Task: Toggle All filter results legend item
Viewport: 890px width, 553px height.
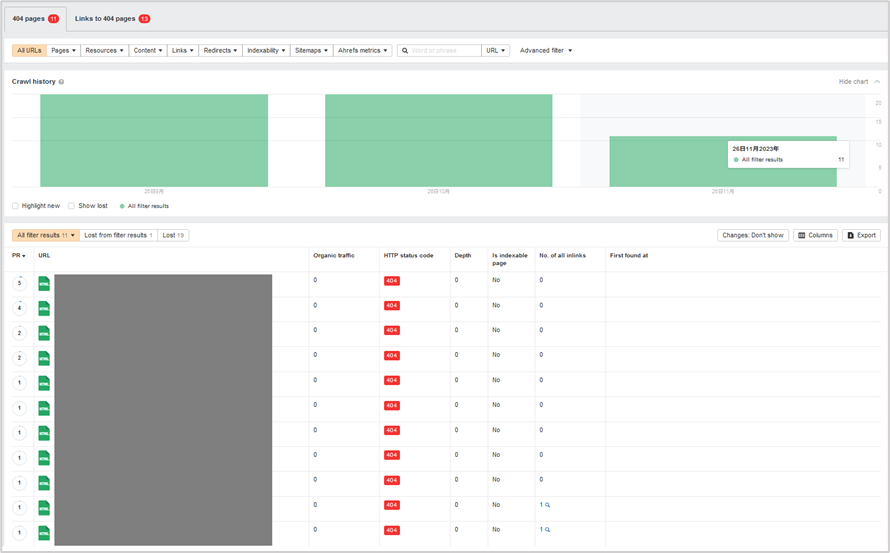Action: pyautogui.click(x=144, y=206)
